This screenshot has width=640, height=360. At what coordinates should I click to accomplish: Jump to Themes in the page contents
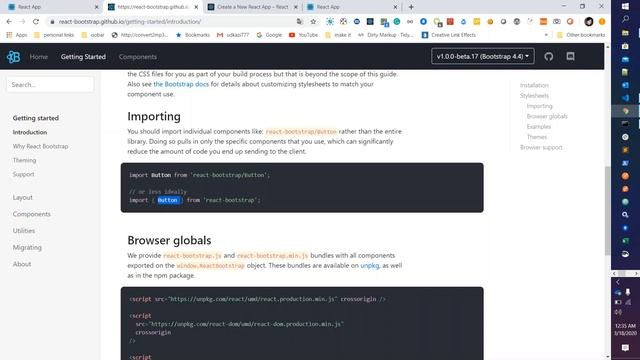point(537,137)
